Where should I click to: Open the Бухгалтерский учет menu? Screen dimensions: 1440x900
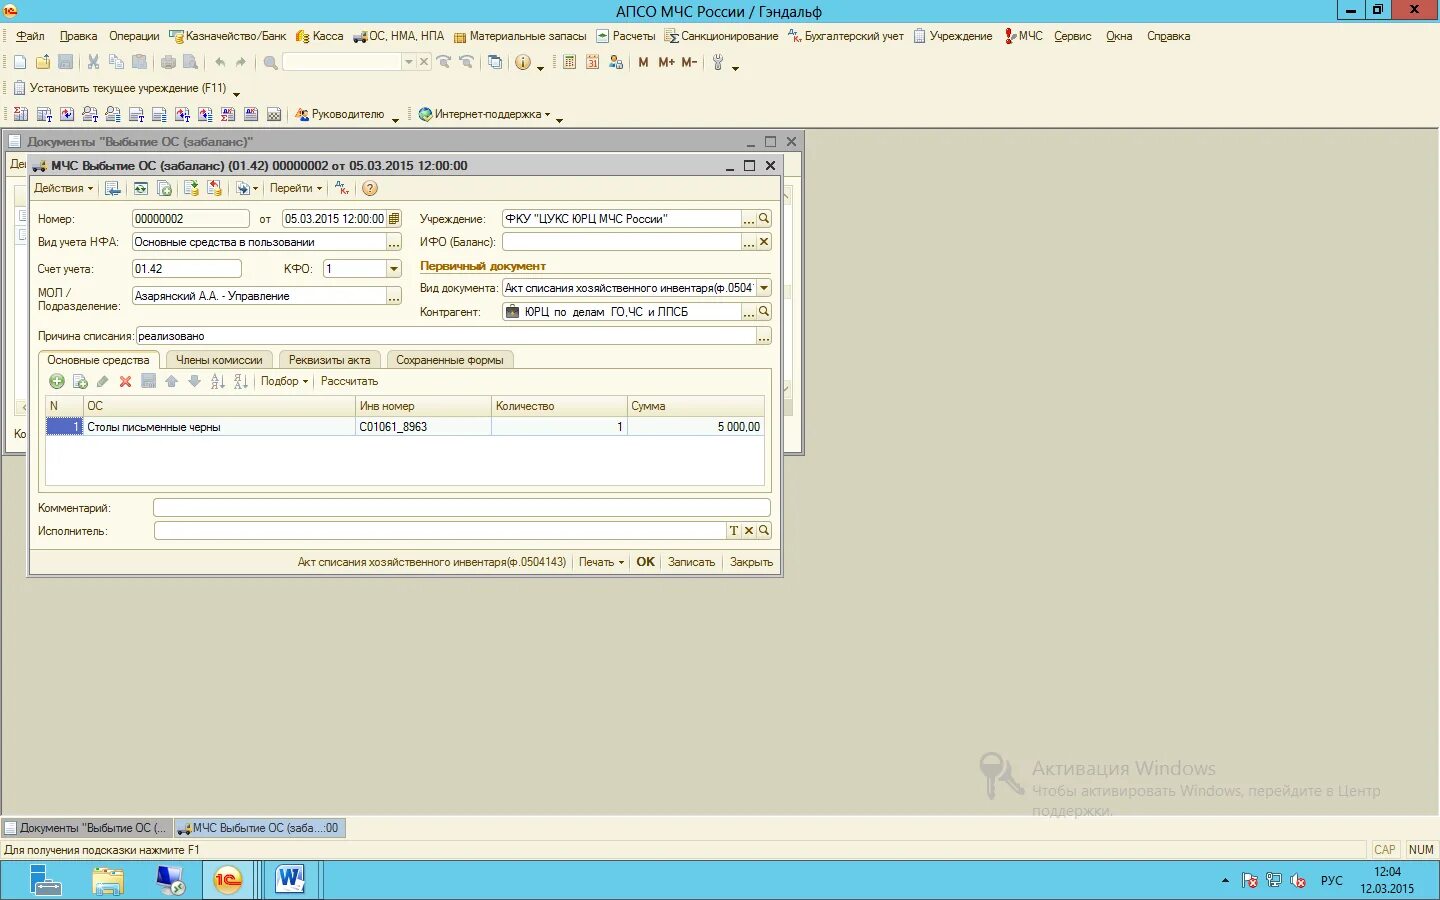click(846, 36)
